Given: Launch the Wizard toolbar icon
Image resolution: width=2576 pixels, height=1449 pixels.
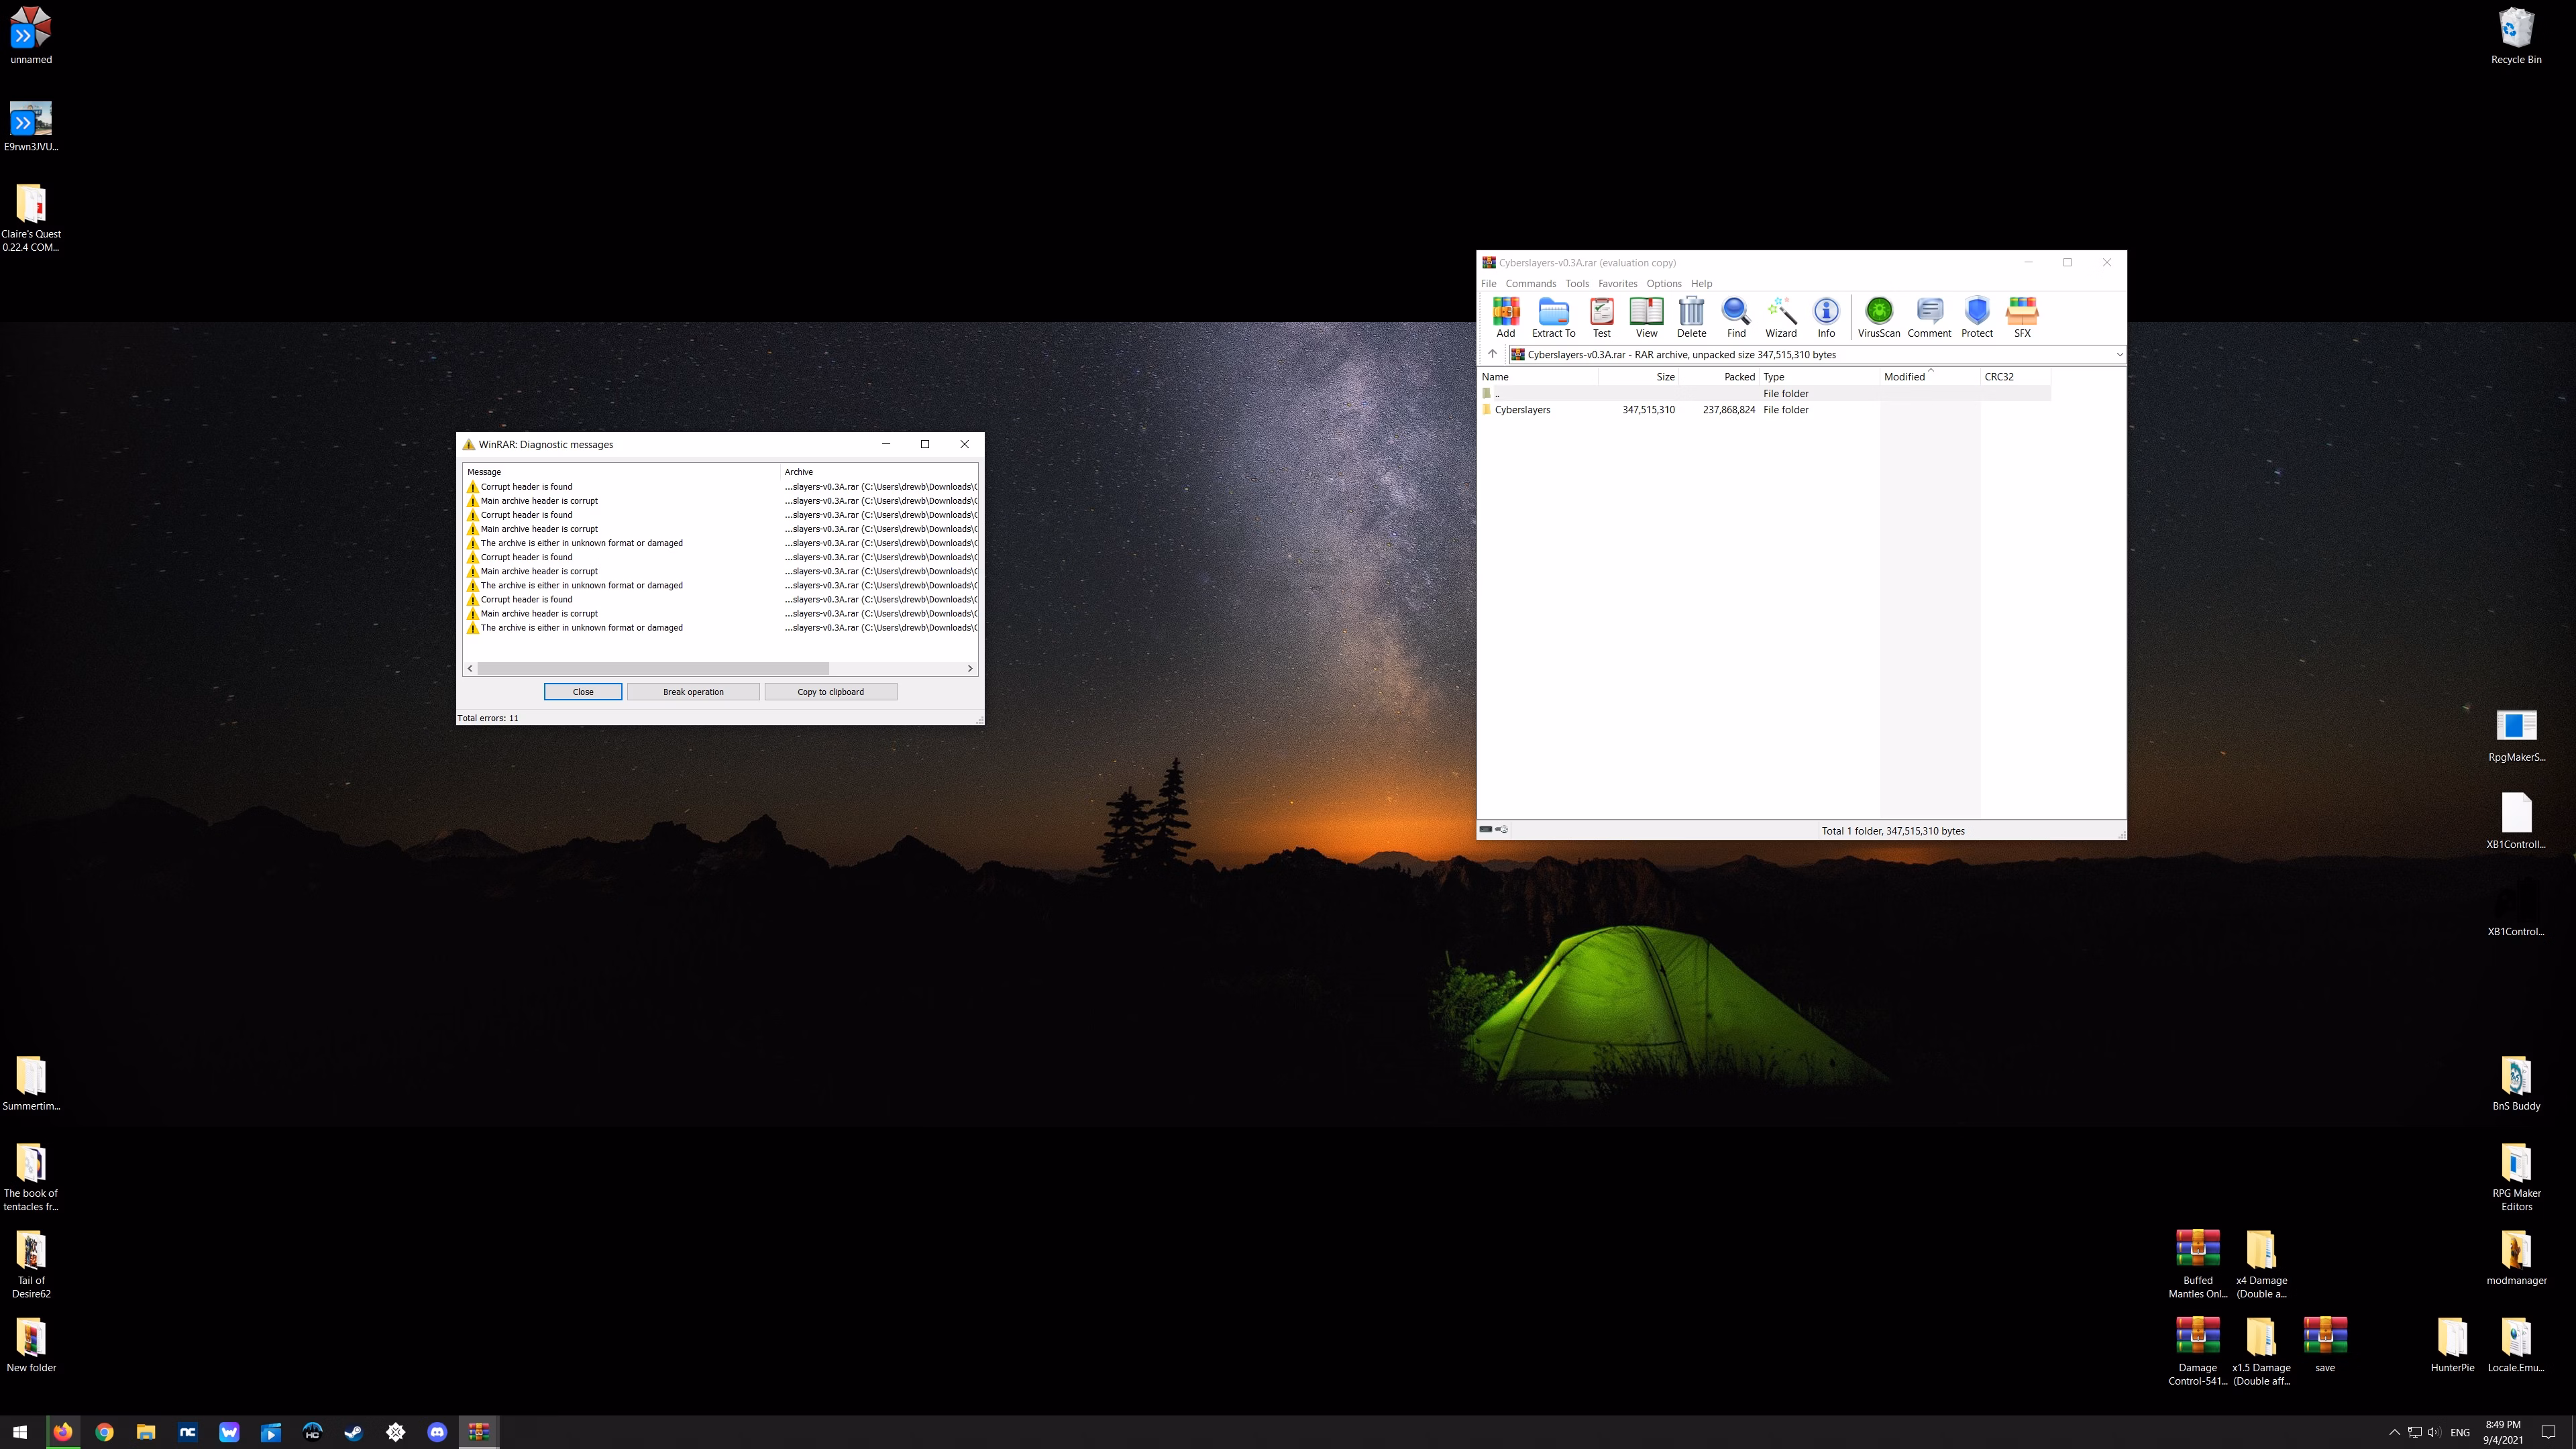Looking at the screenshot, I should coord(1780,317).
